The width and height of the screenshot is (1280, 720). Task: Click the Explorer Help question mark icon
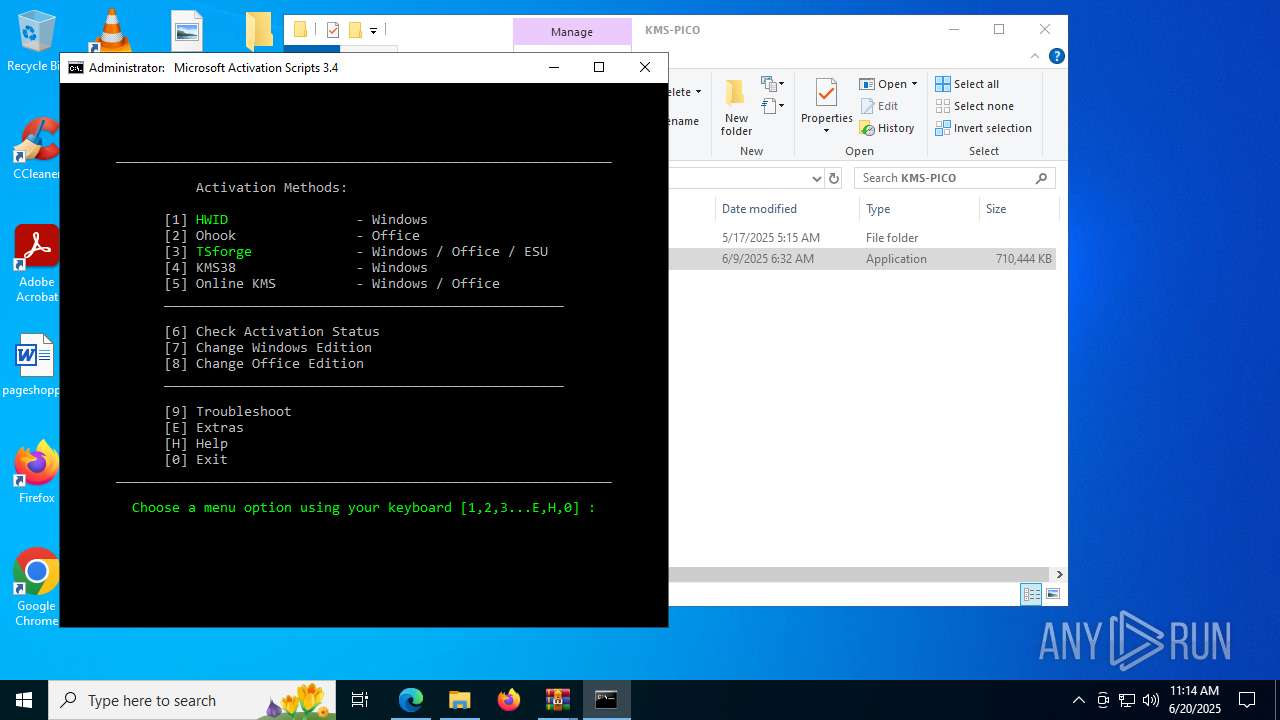point(1056,57)
